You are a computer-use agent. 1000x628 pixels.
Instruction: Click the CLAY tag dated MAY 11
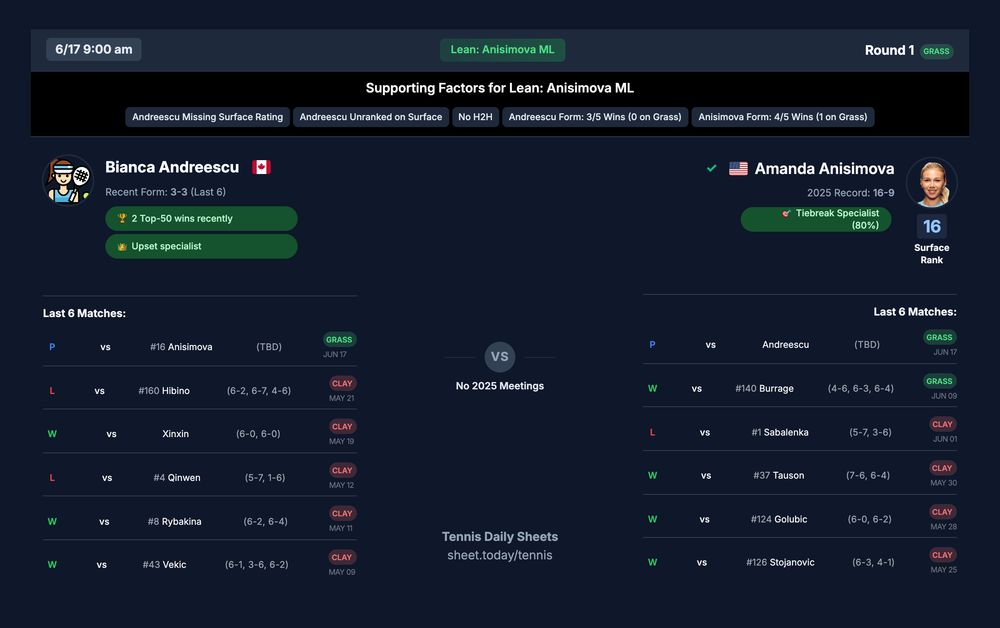pos(342,513)
